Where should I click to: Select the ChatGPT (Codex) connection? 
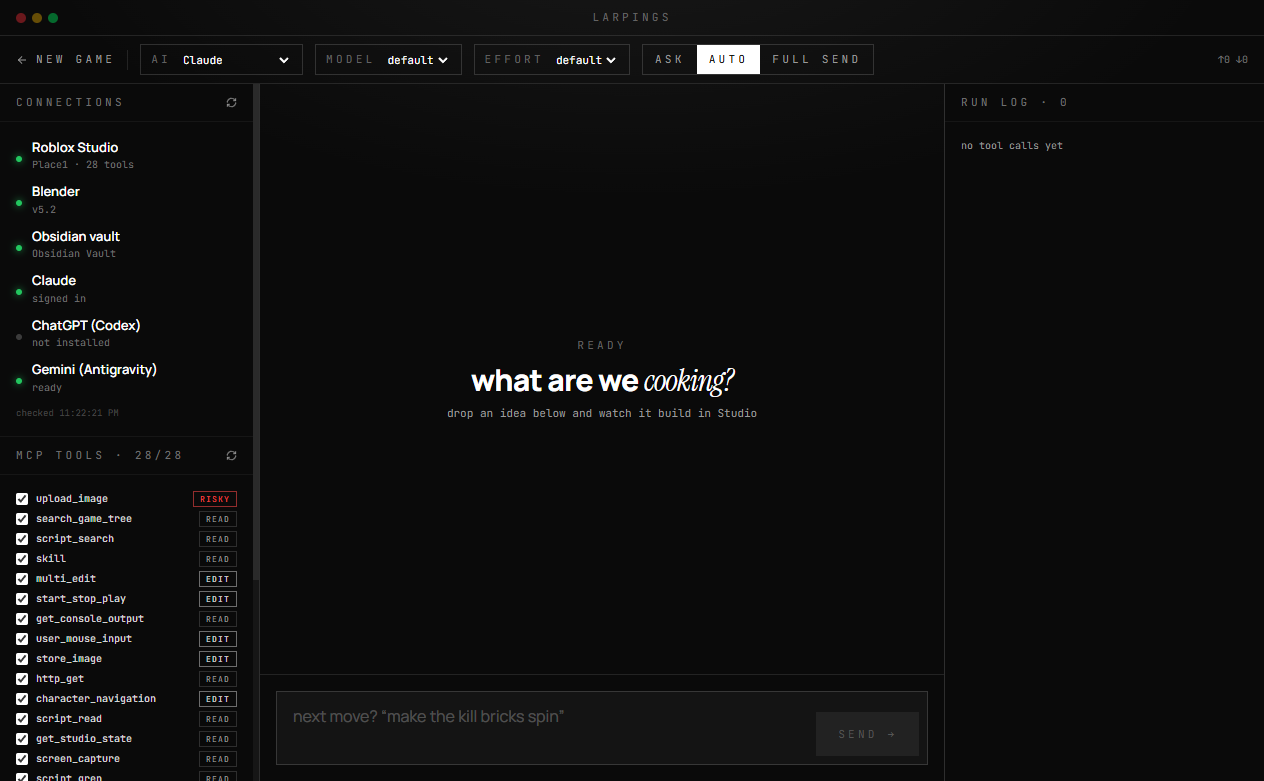126,333
